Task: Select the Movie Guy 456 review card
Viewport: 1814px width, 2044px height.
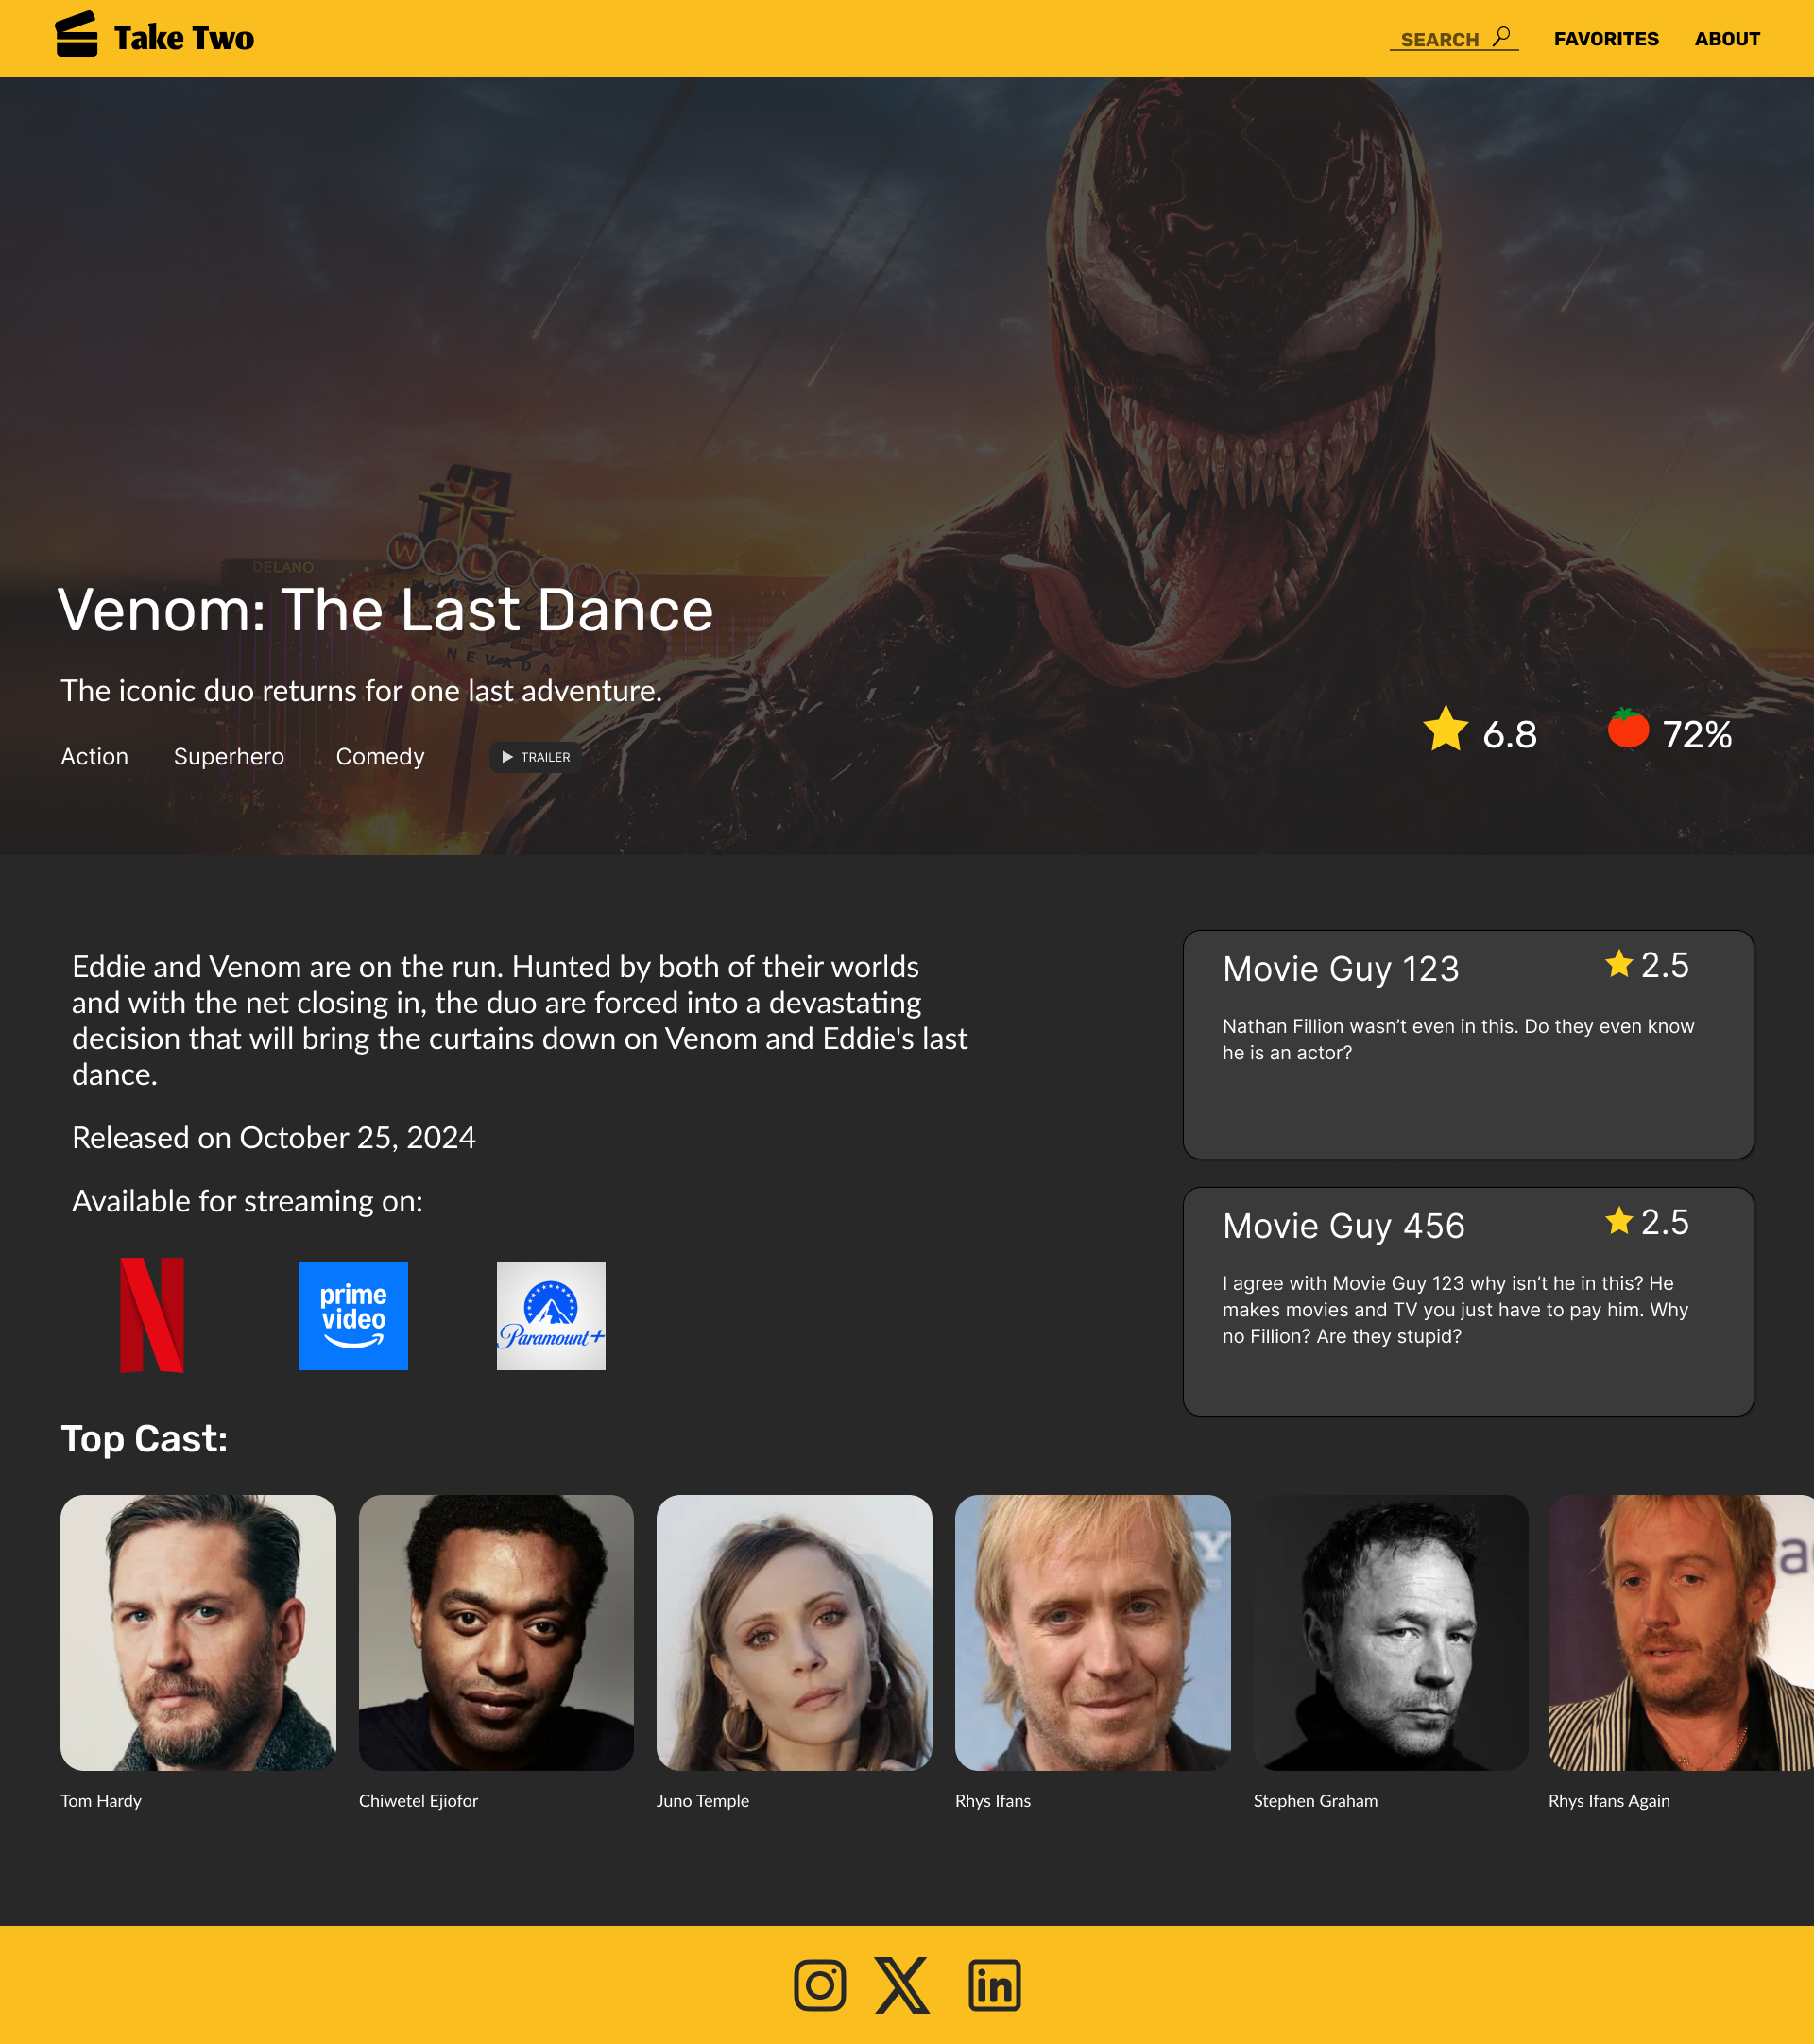Action: pos(1468,1300)
